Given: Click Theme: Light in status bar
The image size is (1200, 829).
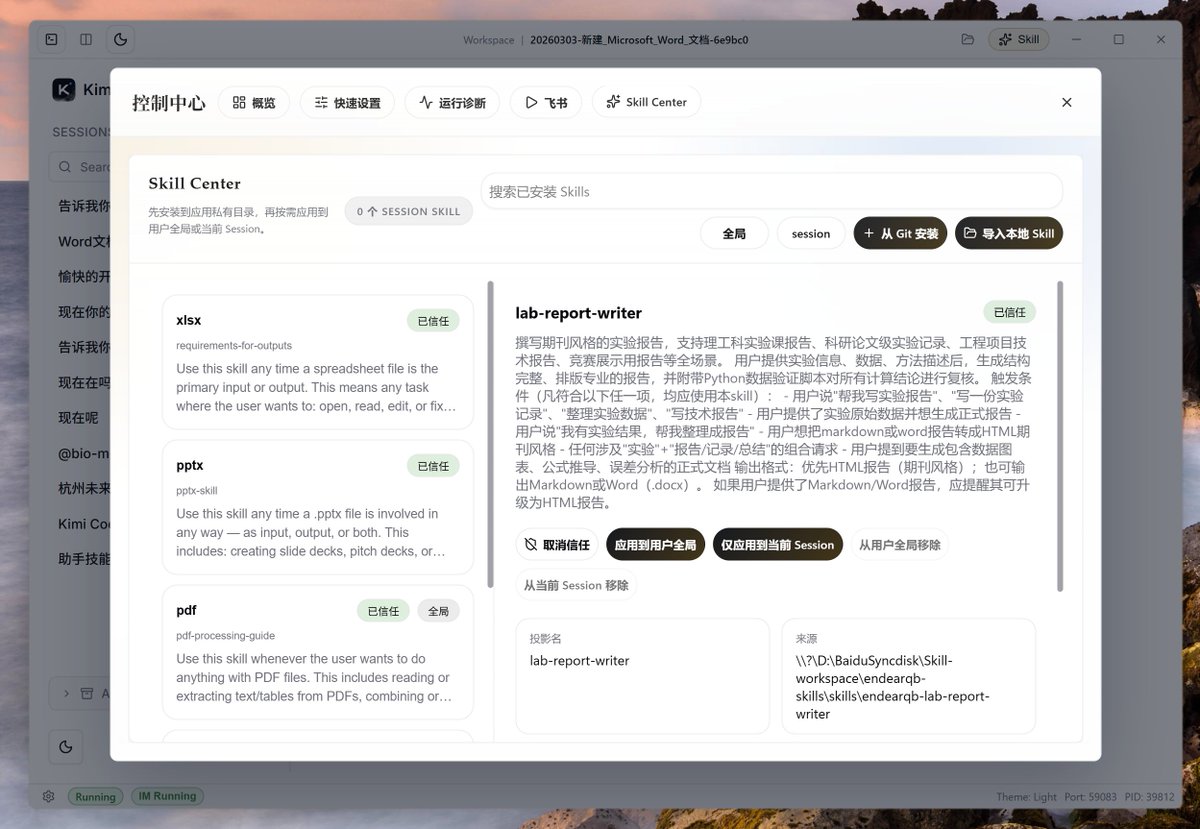Looking at the screenshot, I should (x=1026, y=797).
